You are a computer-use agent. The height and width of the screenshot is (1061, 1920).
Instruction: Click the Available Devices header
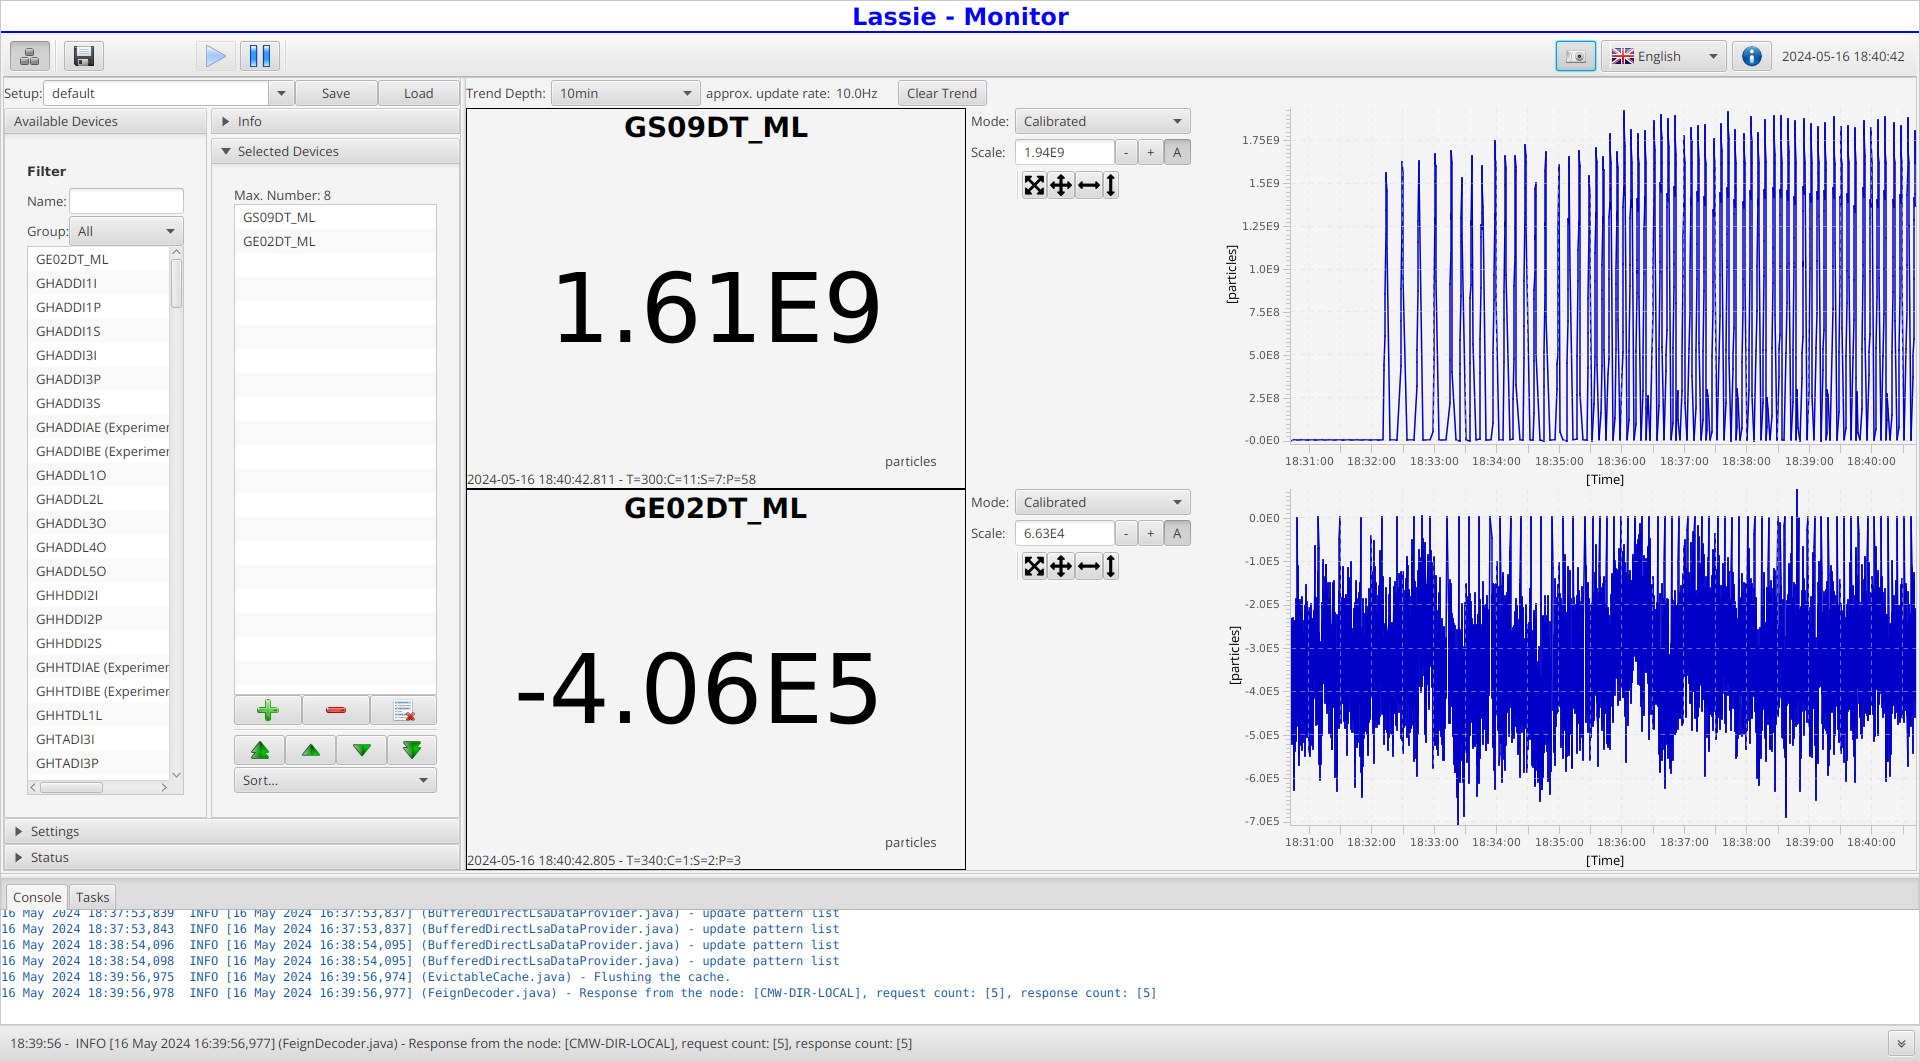pyautogui.click(x=105, y=121)
